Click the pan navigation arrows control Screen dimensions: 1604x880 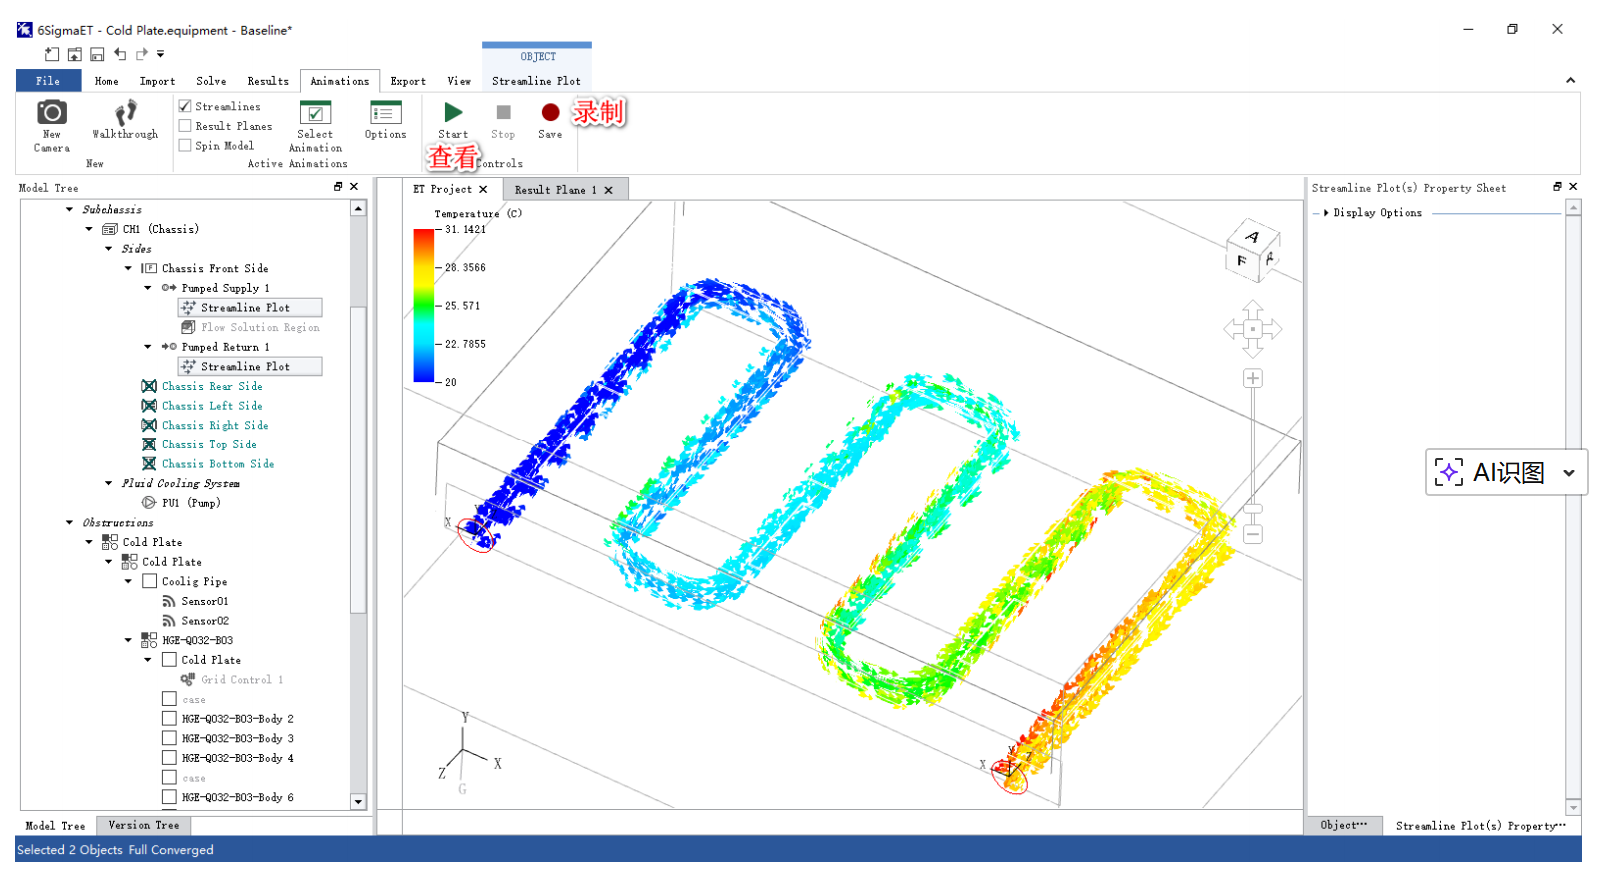[1252, 329]
